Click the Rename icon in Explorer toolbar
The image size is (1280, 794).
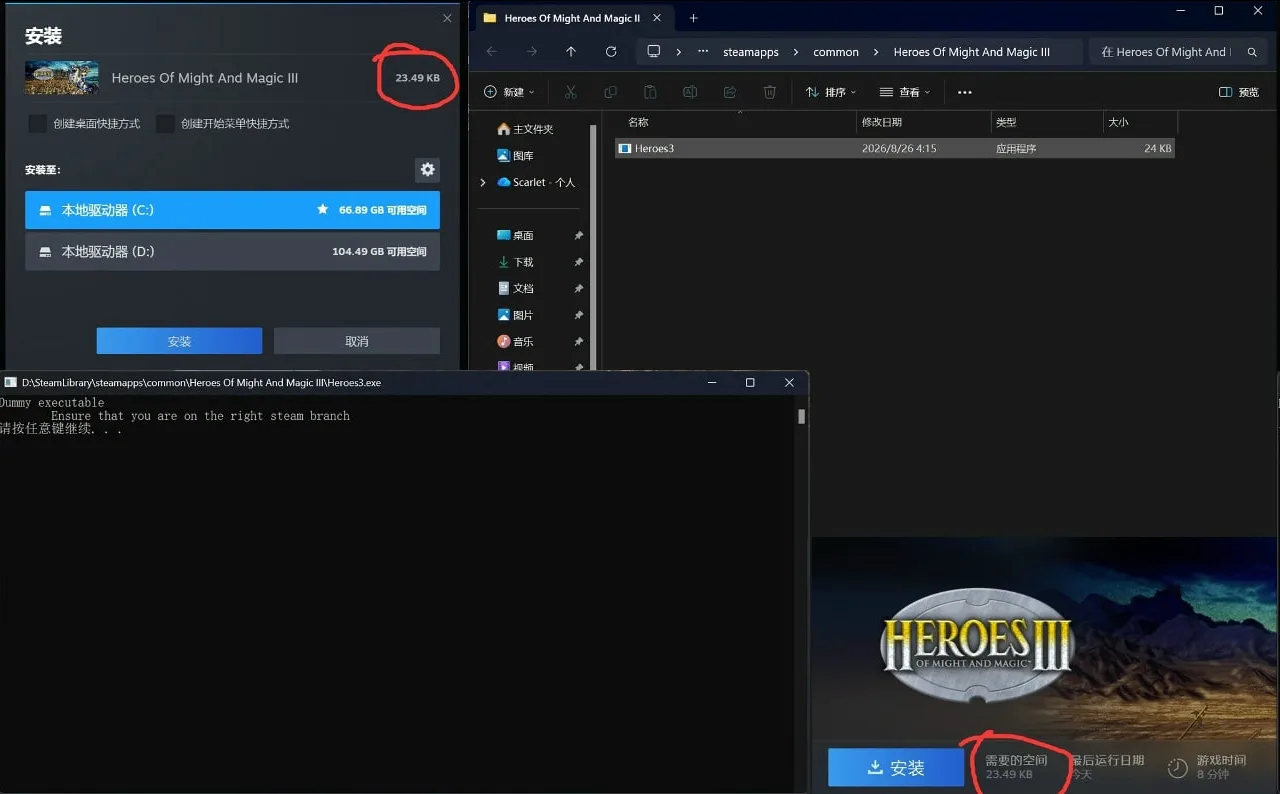click(690, 92)
